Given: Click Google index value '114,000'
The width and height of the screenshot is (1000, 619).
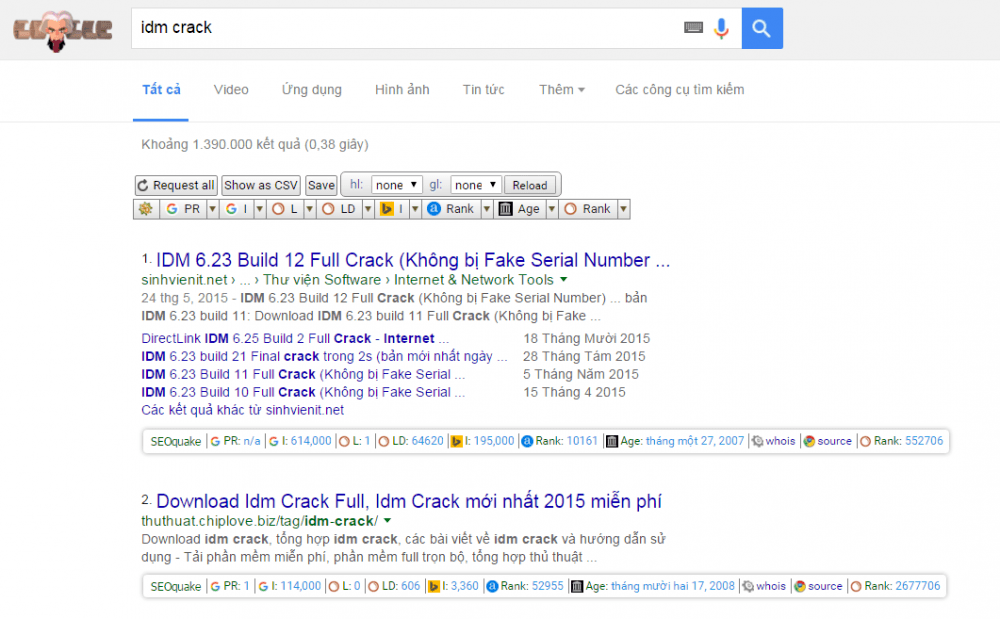Looking at the screenshot, I should [301, 586].
